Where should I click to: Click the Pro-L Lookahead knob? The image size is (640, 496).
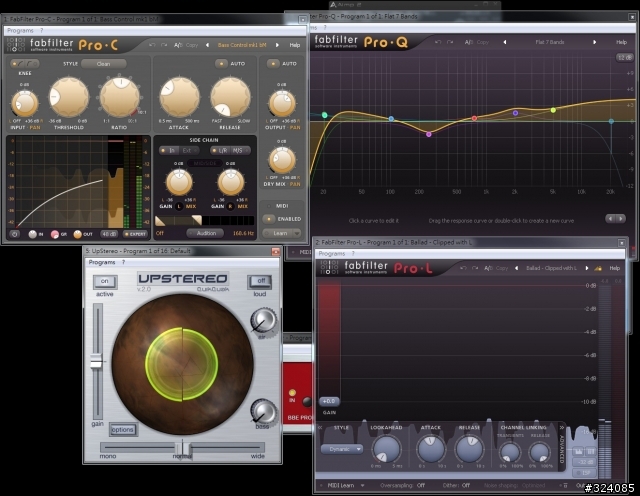click(386, 449)
